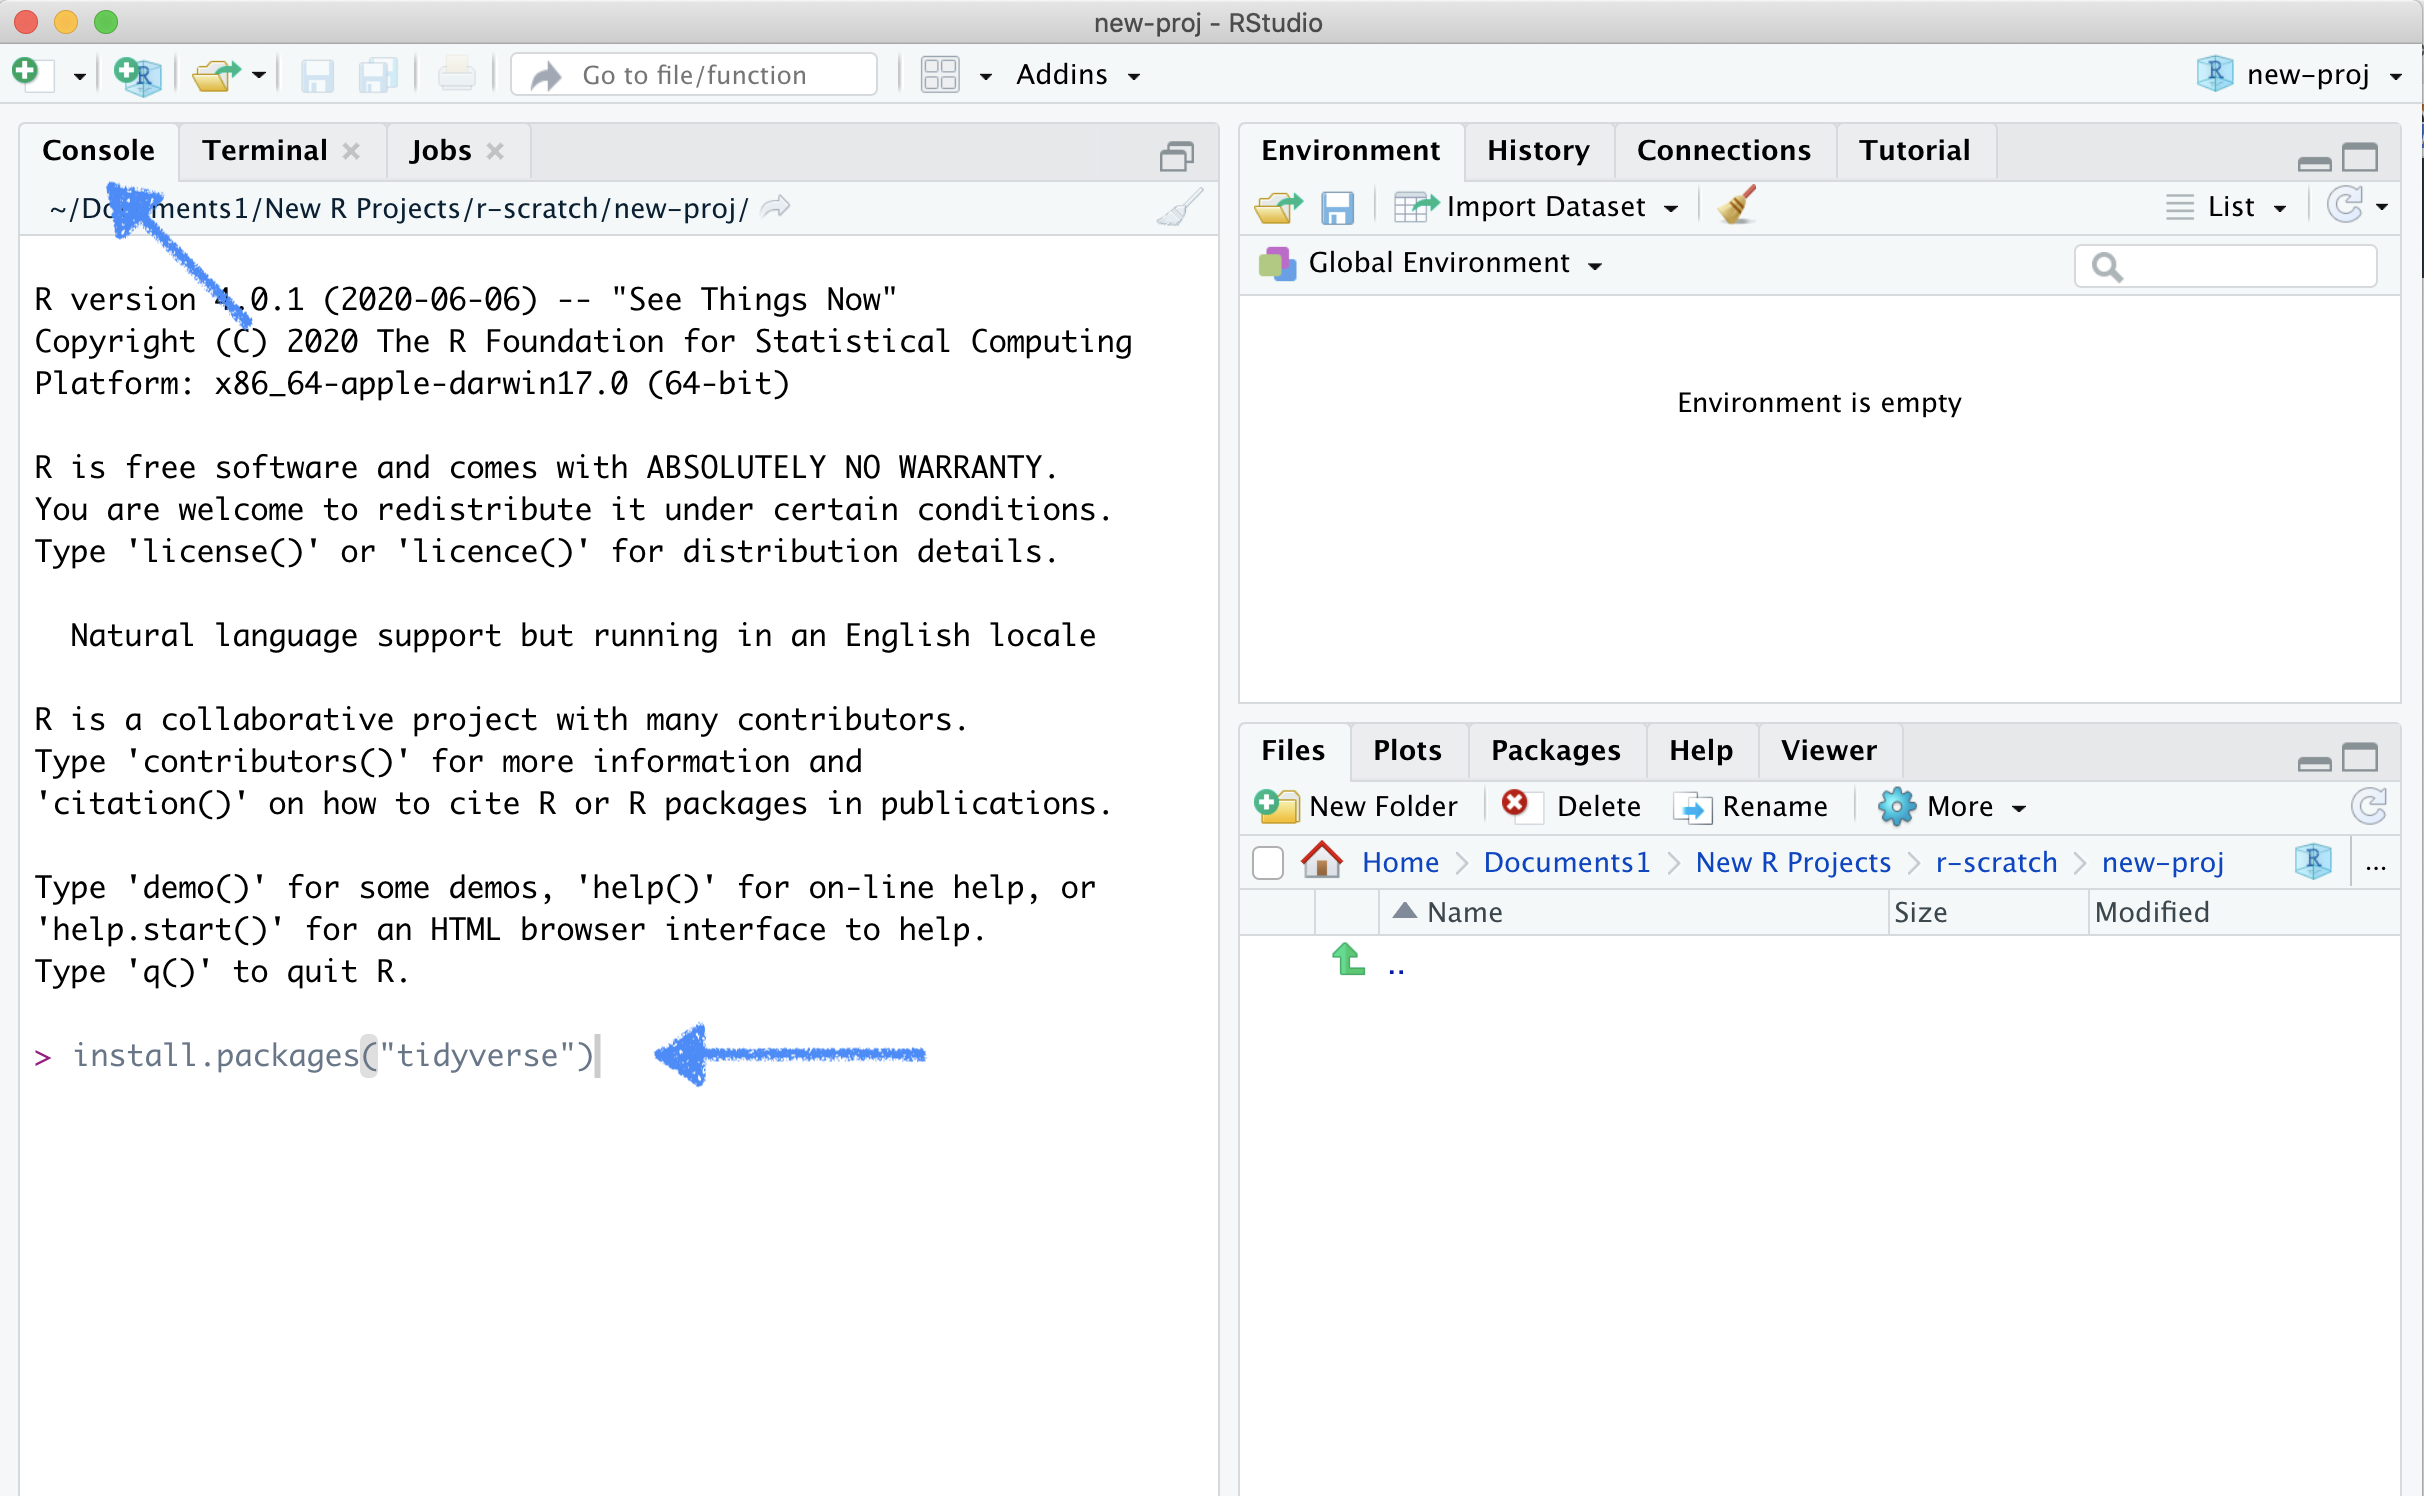Close the Jobs tab

click(x=495, y=151)
